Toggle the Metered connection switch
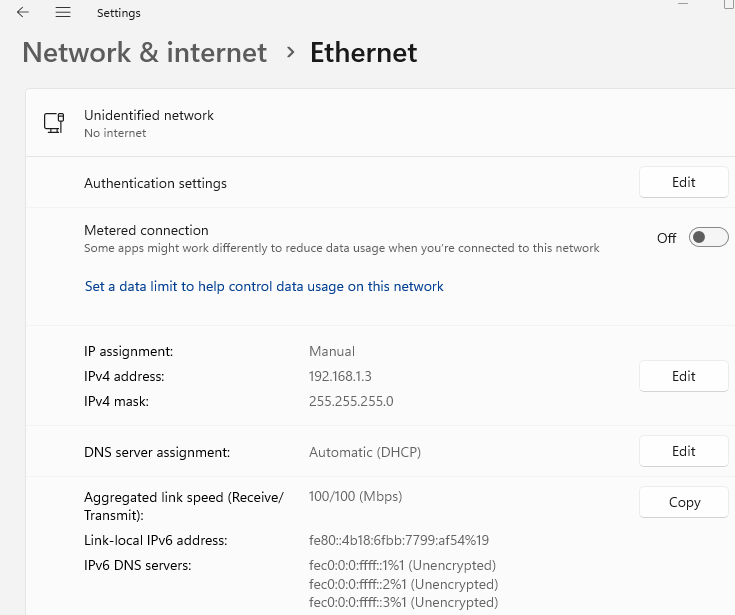 point(708,238)
